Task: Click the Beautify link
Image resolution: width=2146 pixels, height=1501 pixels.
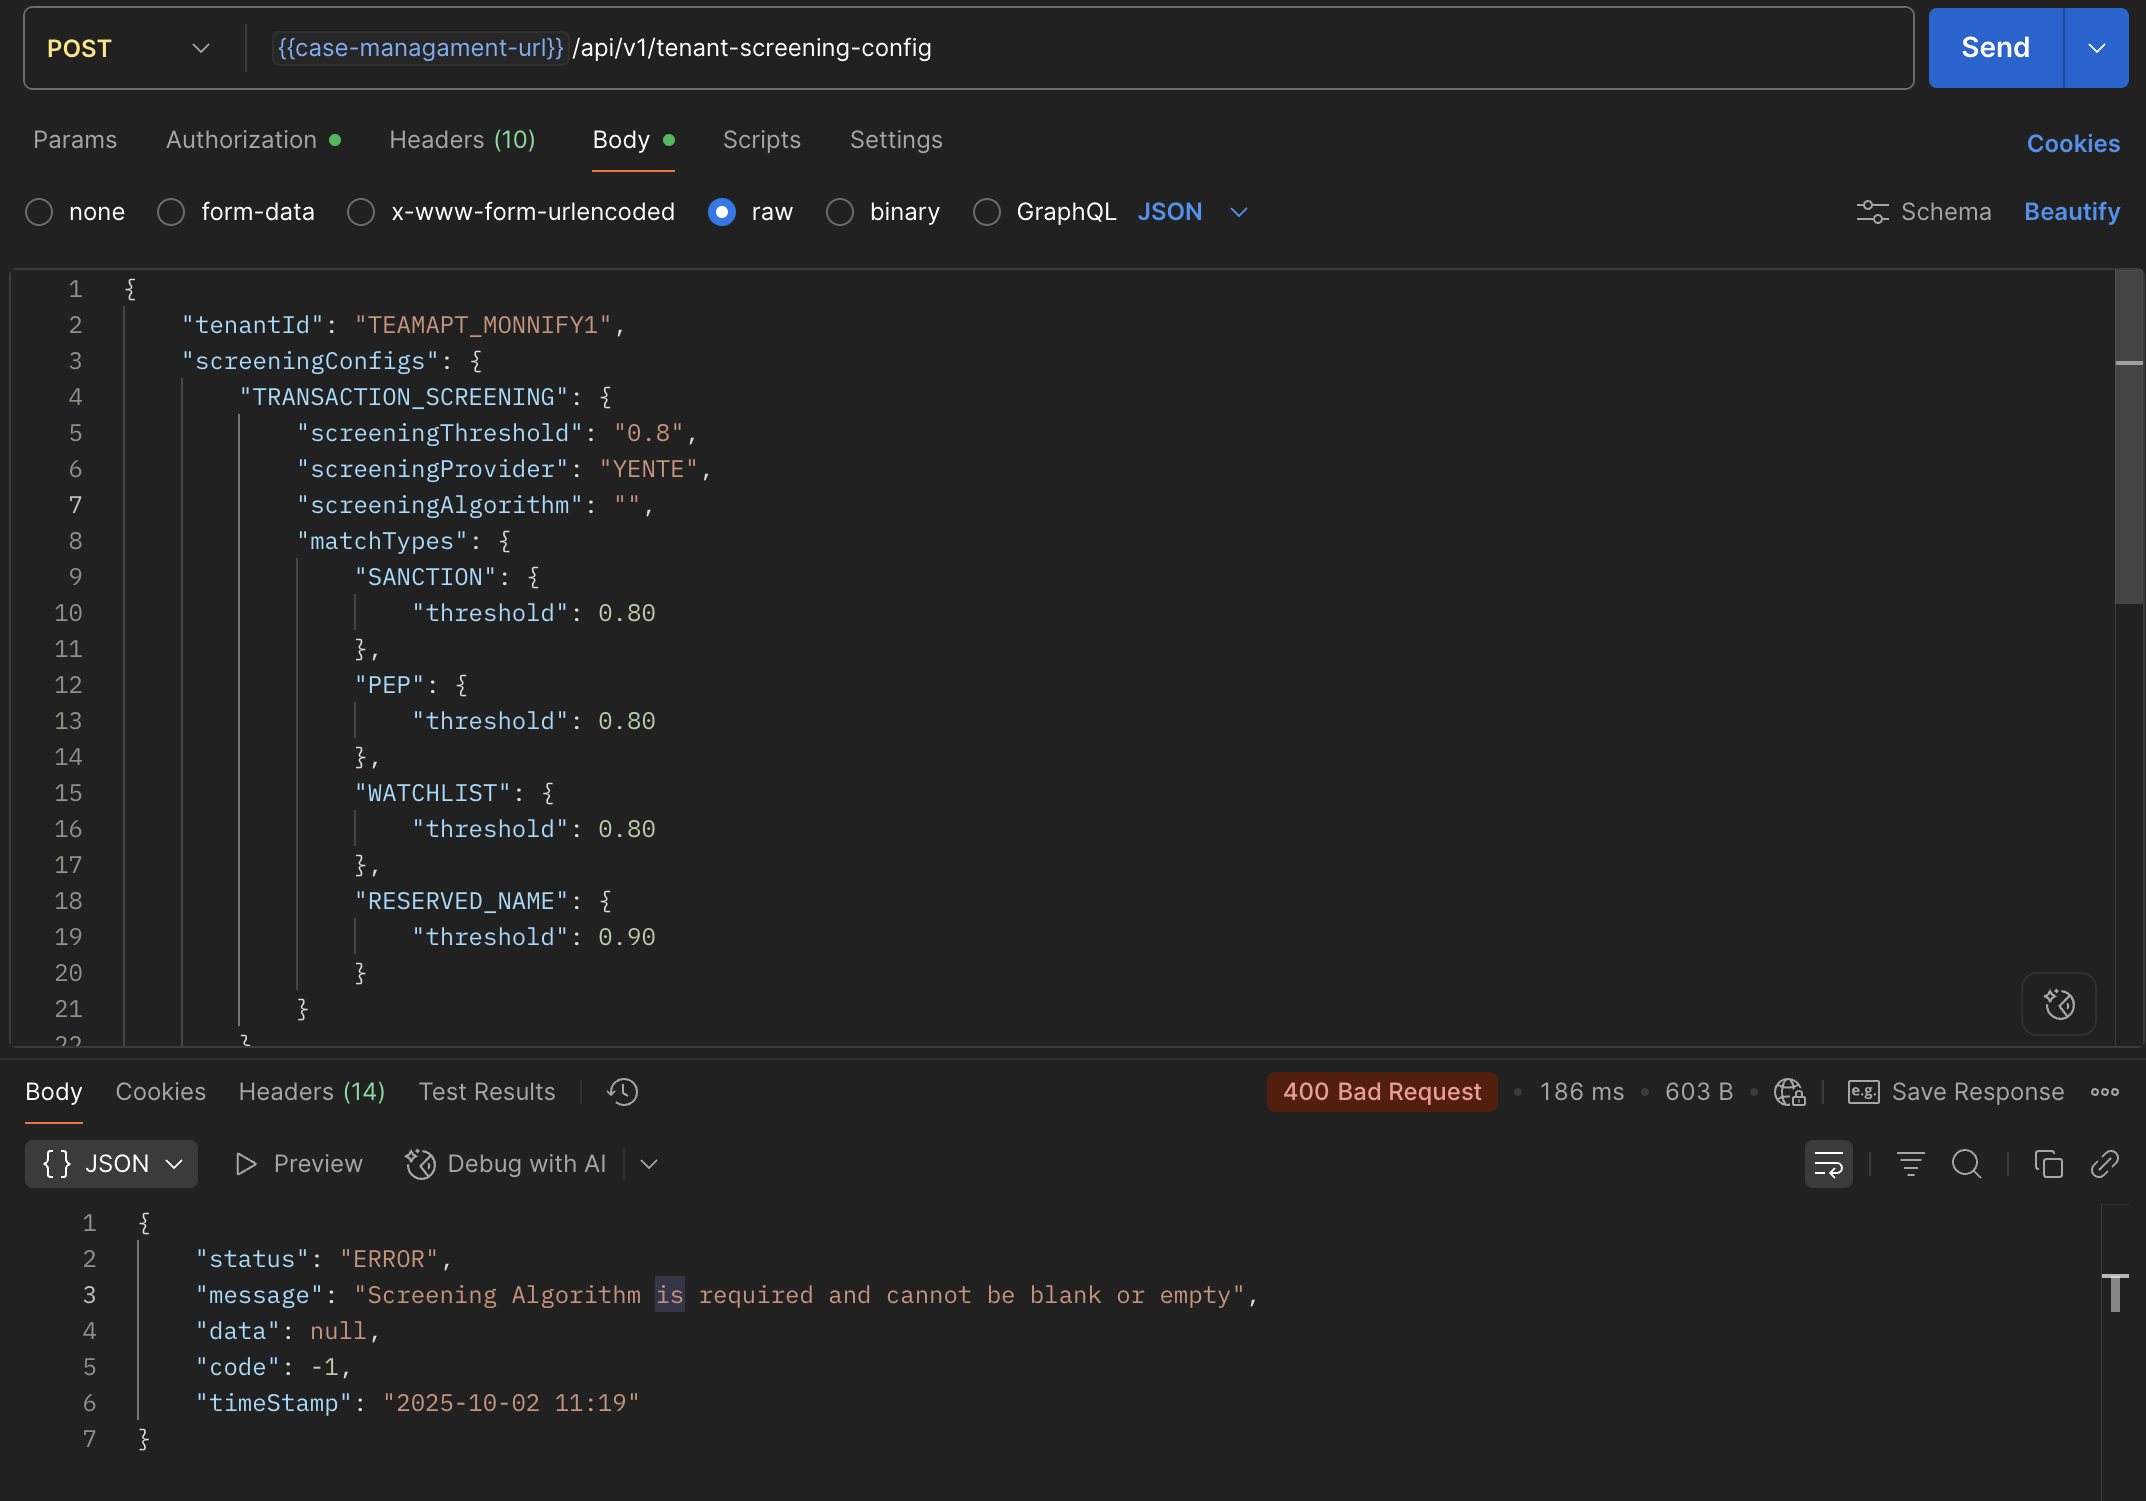Action: (x=2071, y=212)
